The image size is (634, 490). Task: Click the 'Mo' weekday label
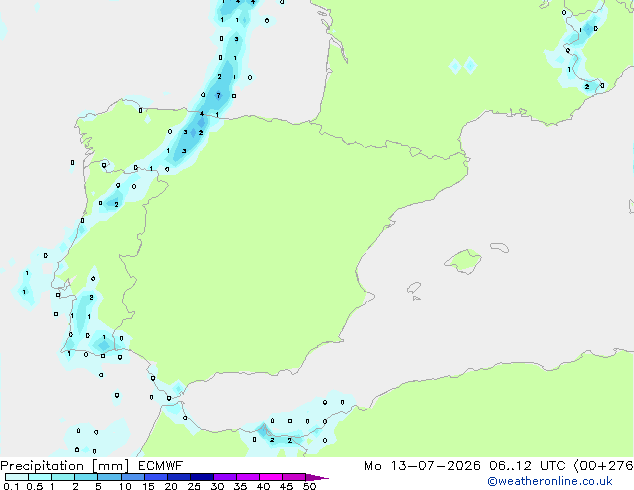[x=373, y=466]
